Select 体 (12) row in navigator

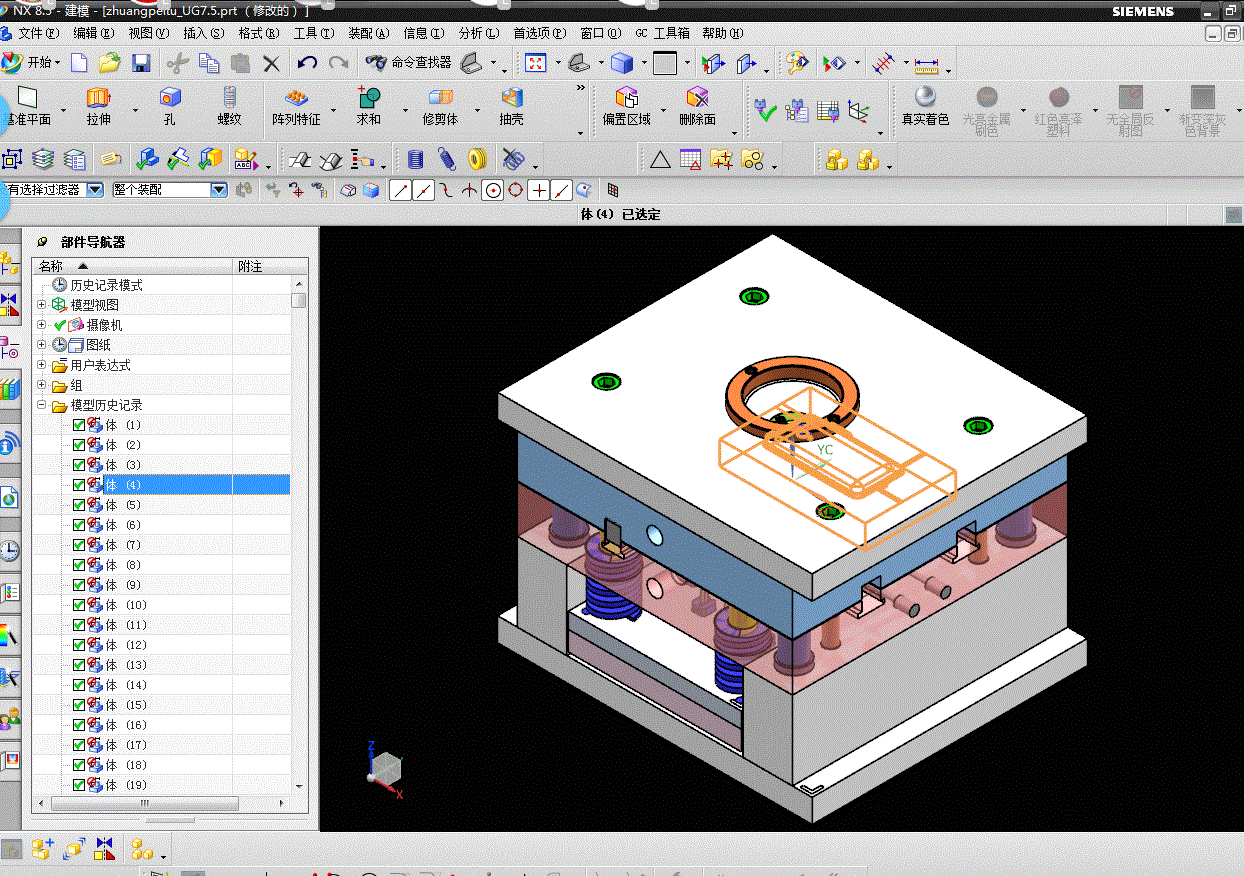click(162, 645)
